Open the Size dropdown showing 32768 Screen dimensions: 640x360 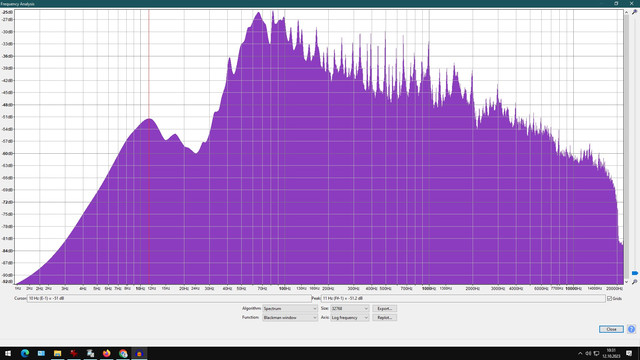350,309
